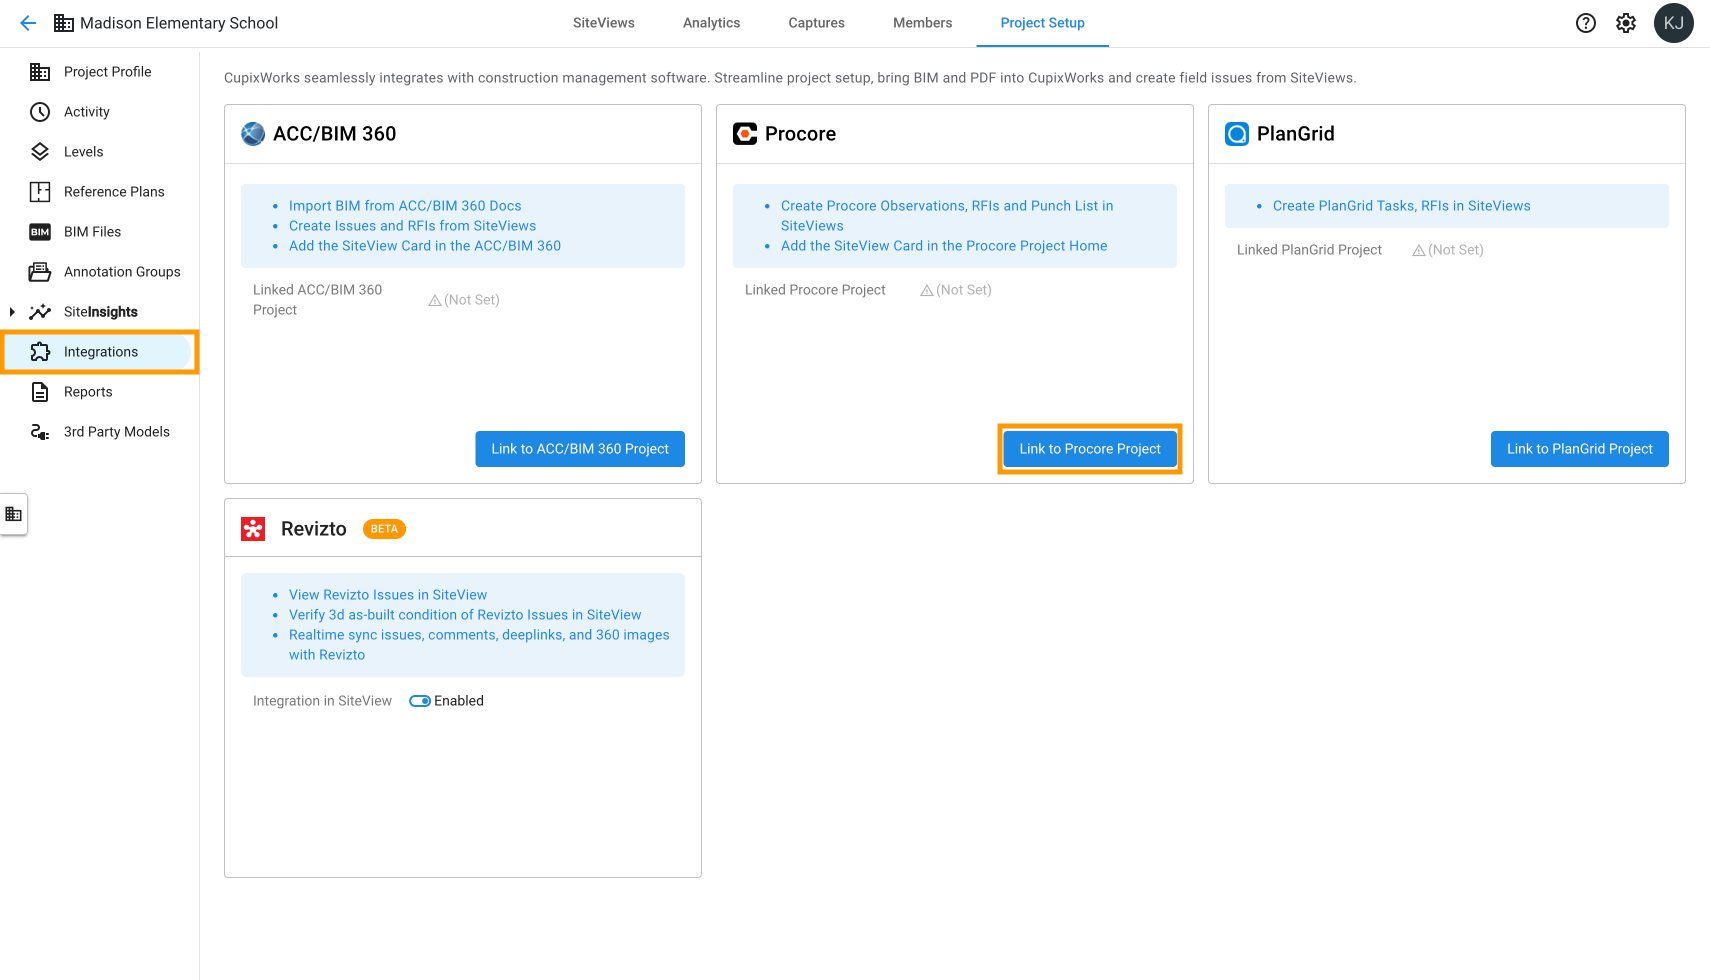Click the BETA badge next to Revizto
The width and height of the screenshot is (1710, 980).
[384, 529]
